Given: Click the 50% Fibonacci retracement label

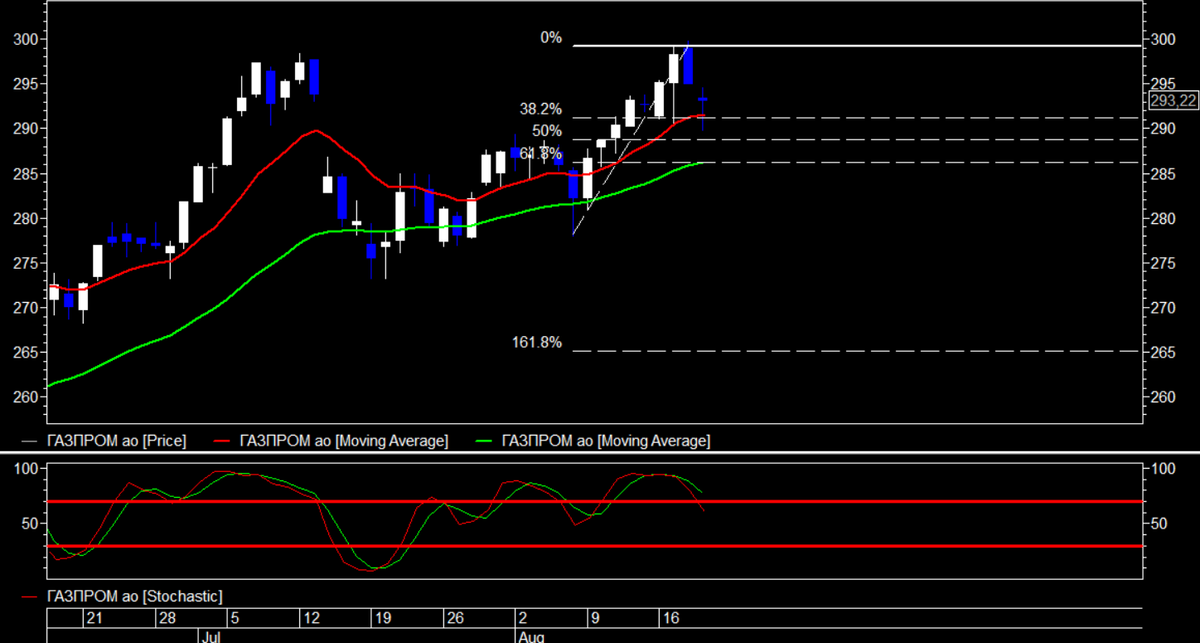Looking at the screenshot, I should coord(547,131).
